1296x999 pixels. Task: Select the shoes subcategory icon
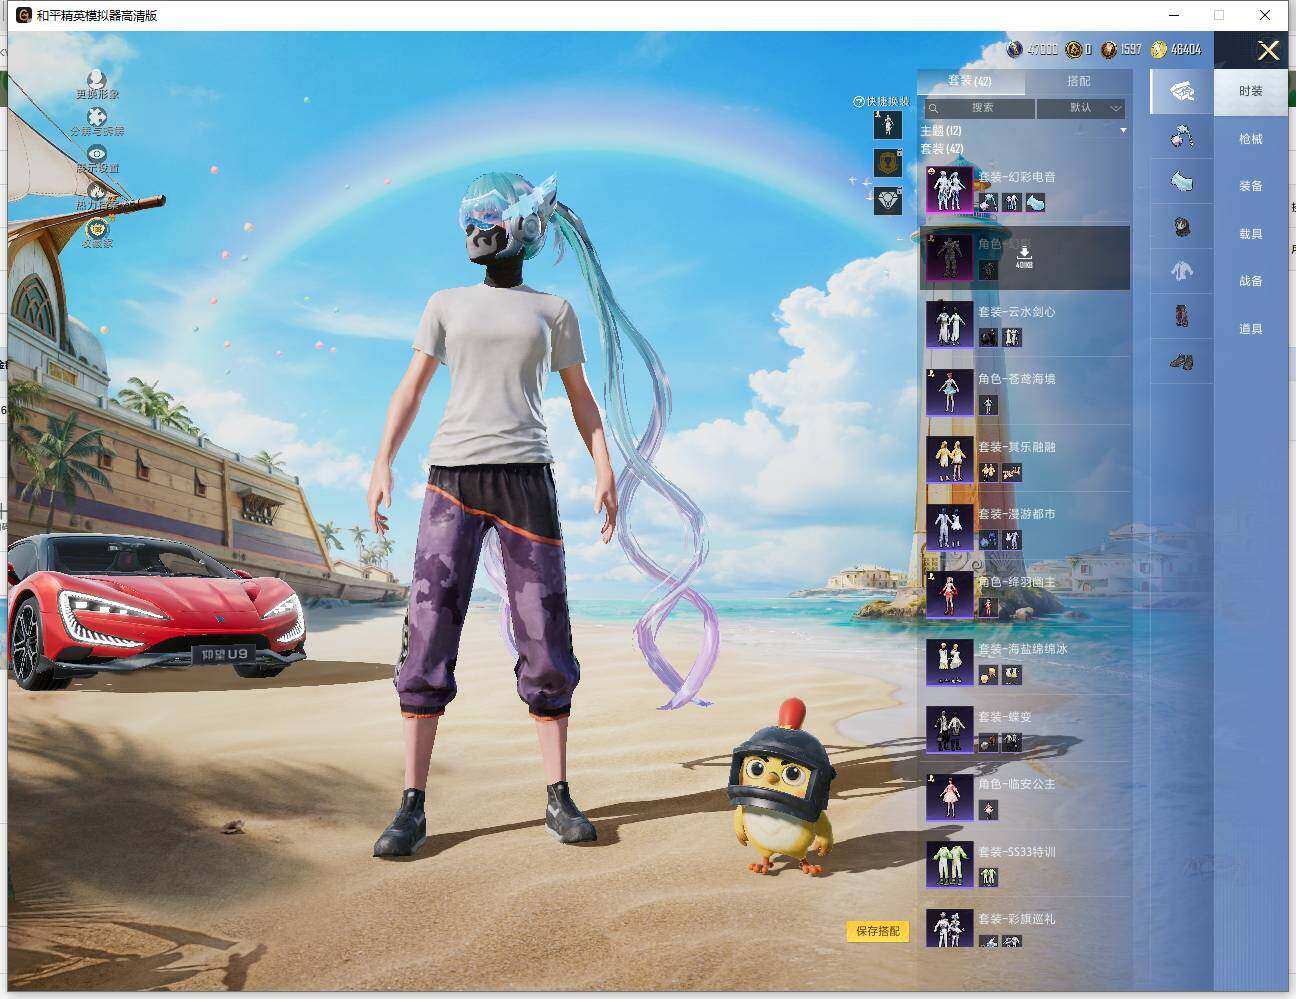1182,361
